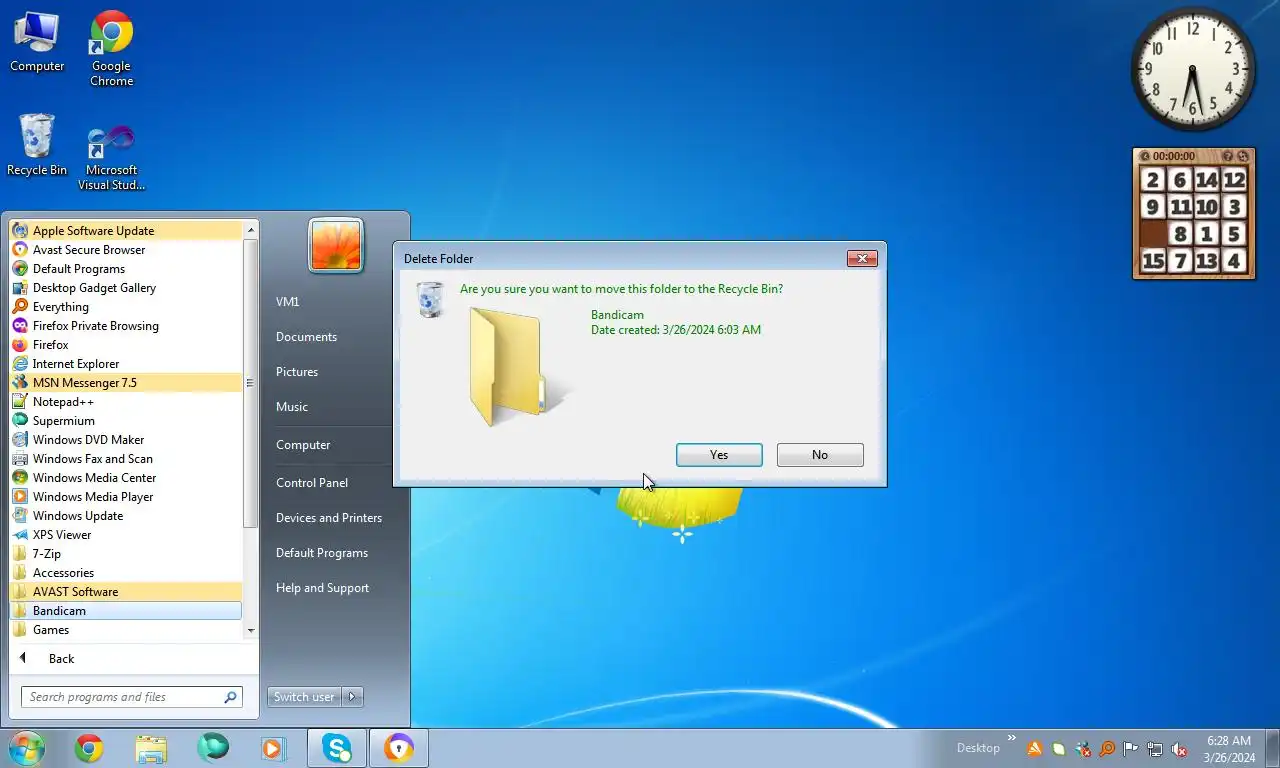This screenshot has height=768, width=1280.
Task: Open Action Center flag tray icon
Action: tap(1131, 749)
